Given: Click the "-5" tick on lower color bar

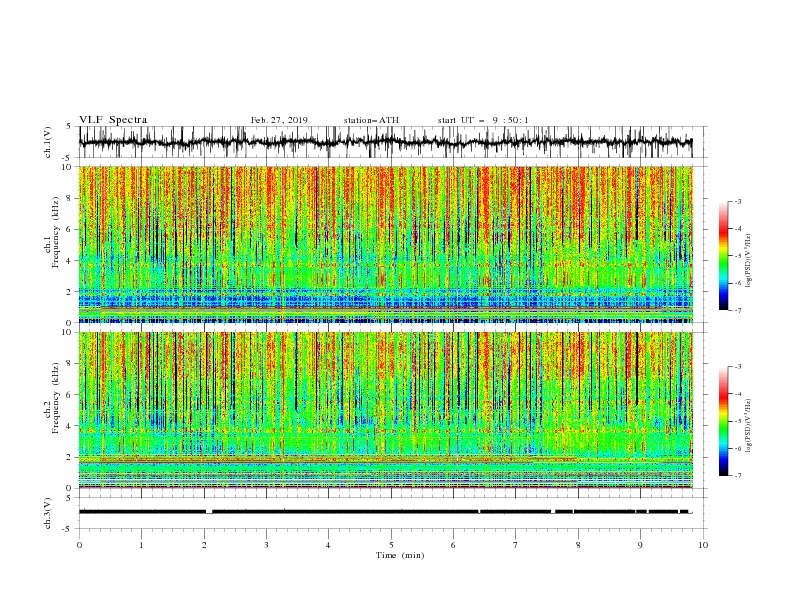Looking at the screenshot, I should coord(737,421).
